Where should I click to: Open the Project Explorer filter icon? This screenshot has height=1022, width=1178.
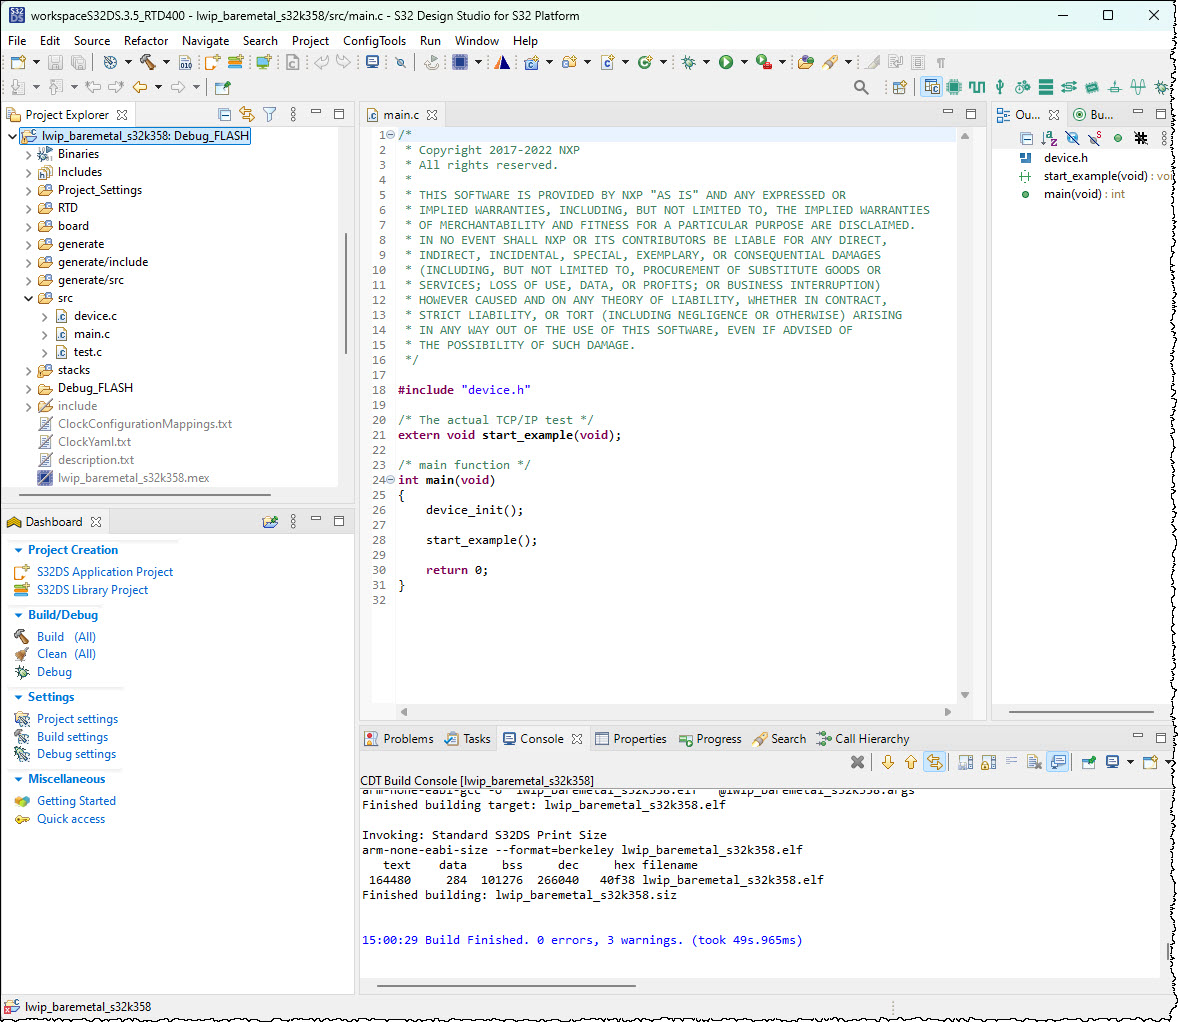269,115
